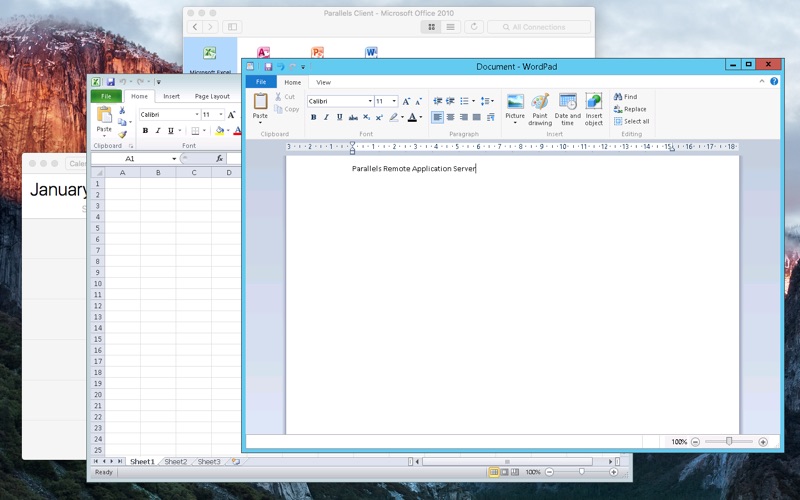Toggle Underline in the WordPad Font group
800x500 pixels.
339,117
